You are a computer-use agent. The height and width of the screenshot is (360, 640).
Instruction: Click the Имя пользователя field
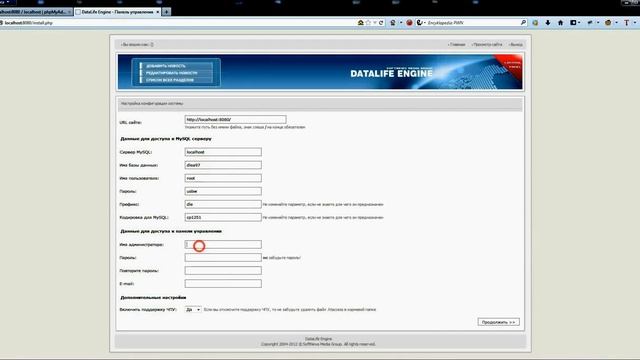click(x=223, y=178)
